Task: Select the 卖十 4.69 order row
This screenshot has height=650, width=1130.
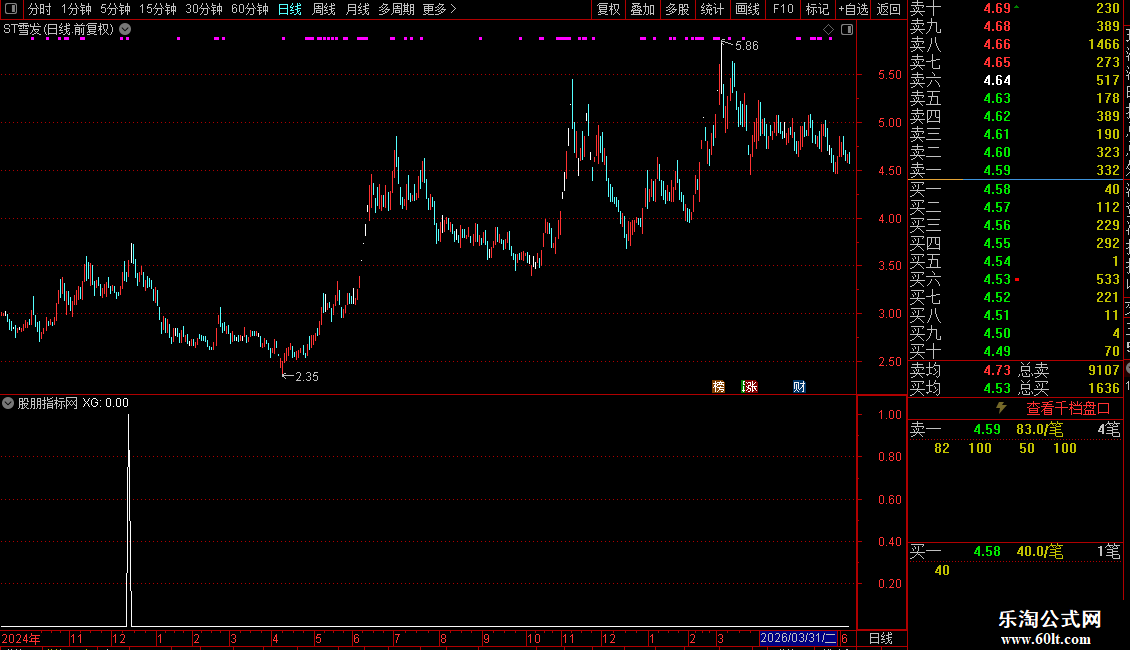Action: pyautogui.click(x=1015, y=8)
